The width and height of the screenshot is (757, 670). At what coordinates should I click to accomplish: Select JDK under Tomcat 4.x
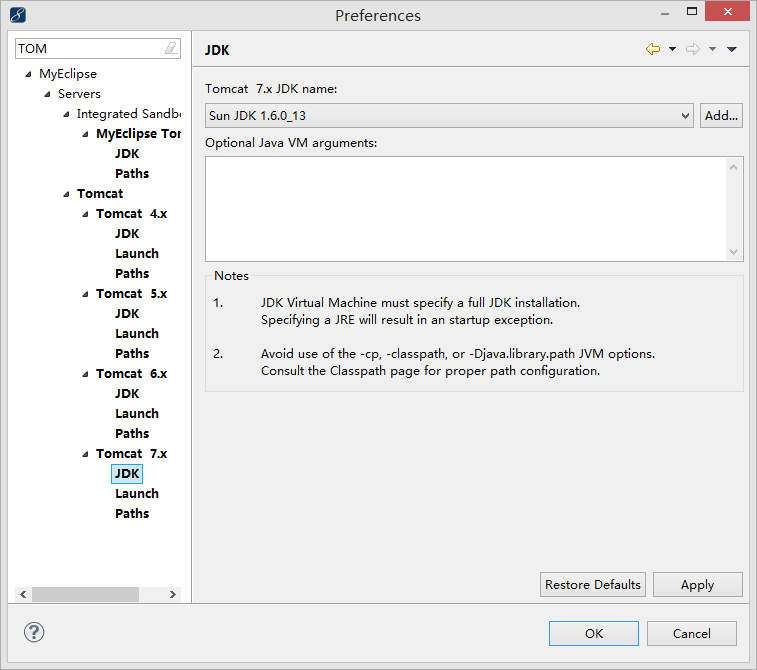pyautogui.click(x=127, y=234)
